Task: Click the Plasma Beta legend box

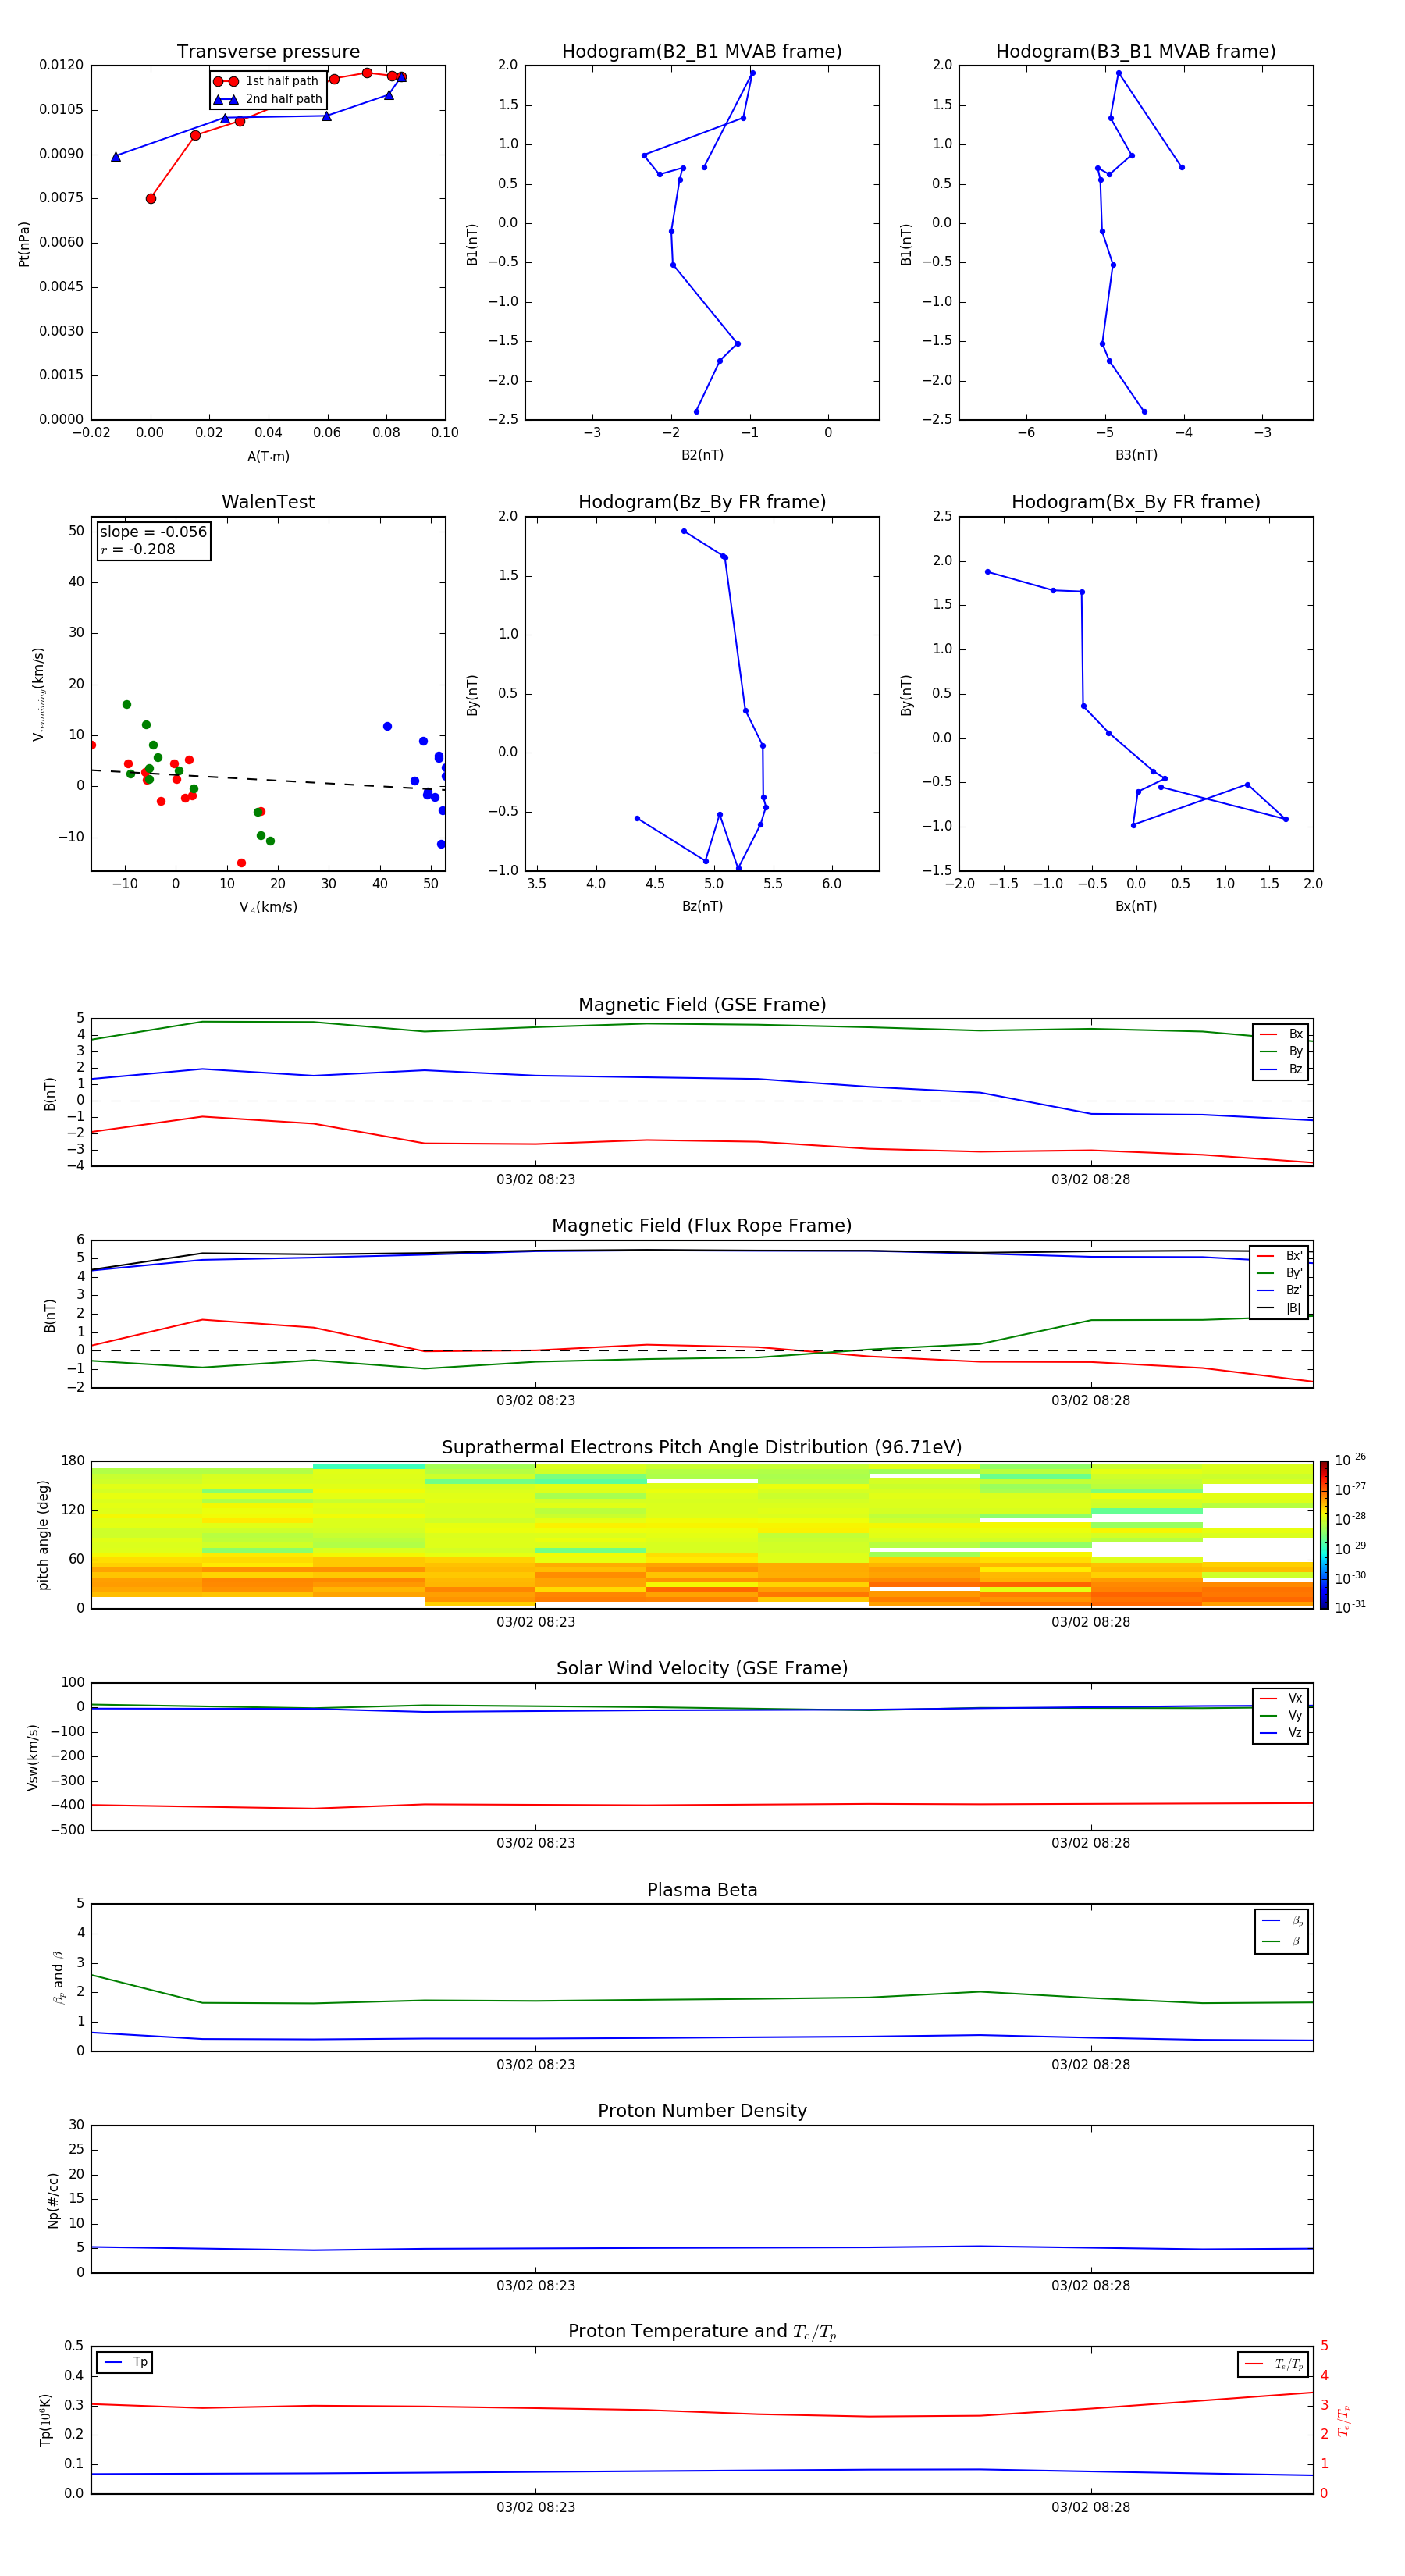Action: click(1282, 1932)
